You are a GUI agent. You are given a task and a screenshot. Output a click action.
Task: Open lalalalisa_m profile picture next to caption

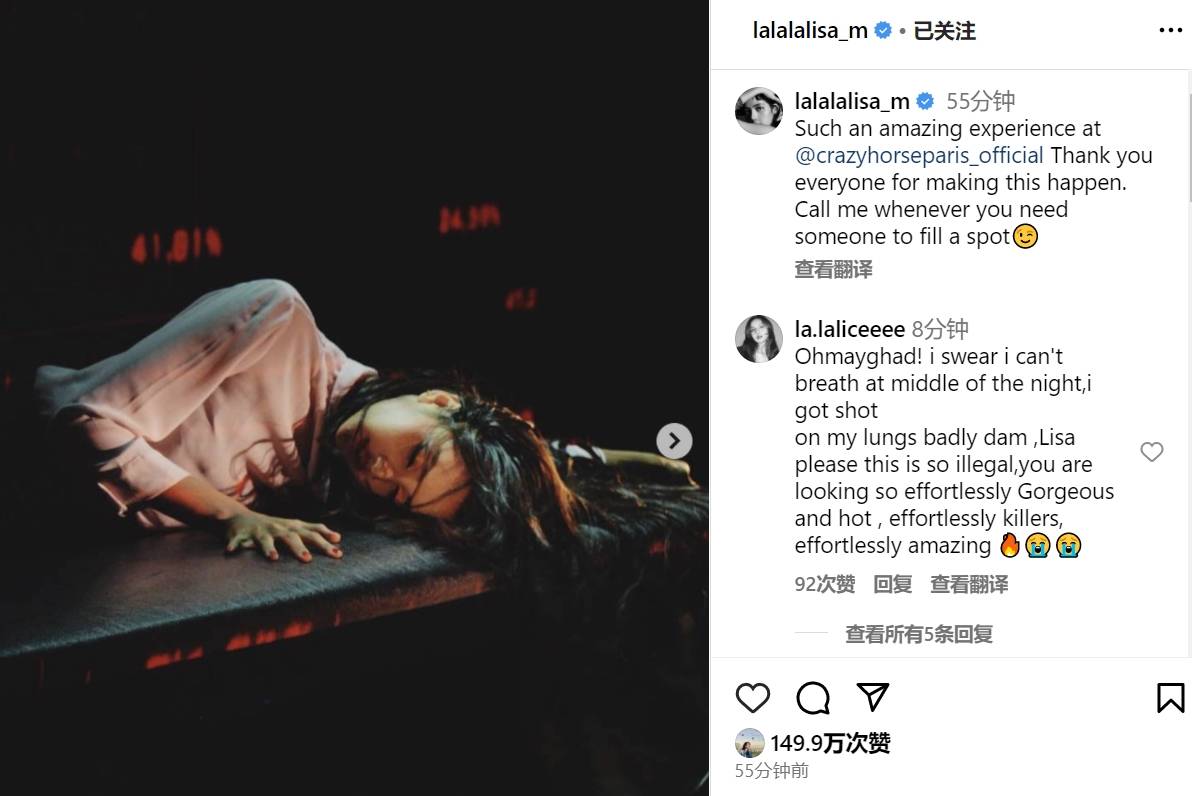[759, 111]
